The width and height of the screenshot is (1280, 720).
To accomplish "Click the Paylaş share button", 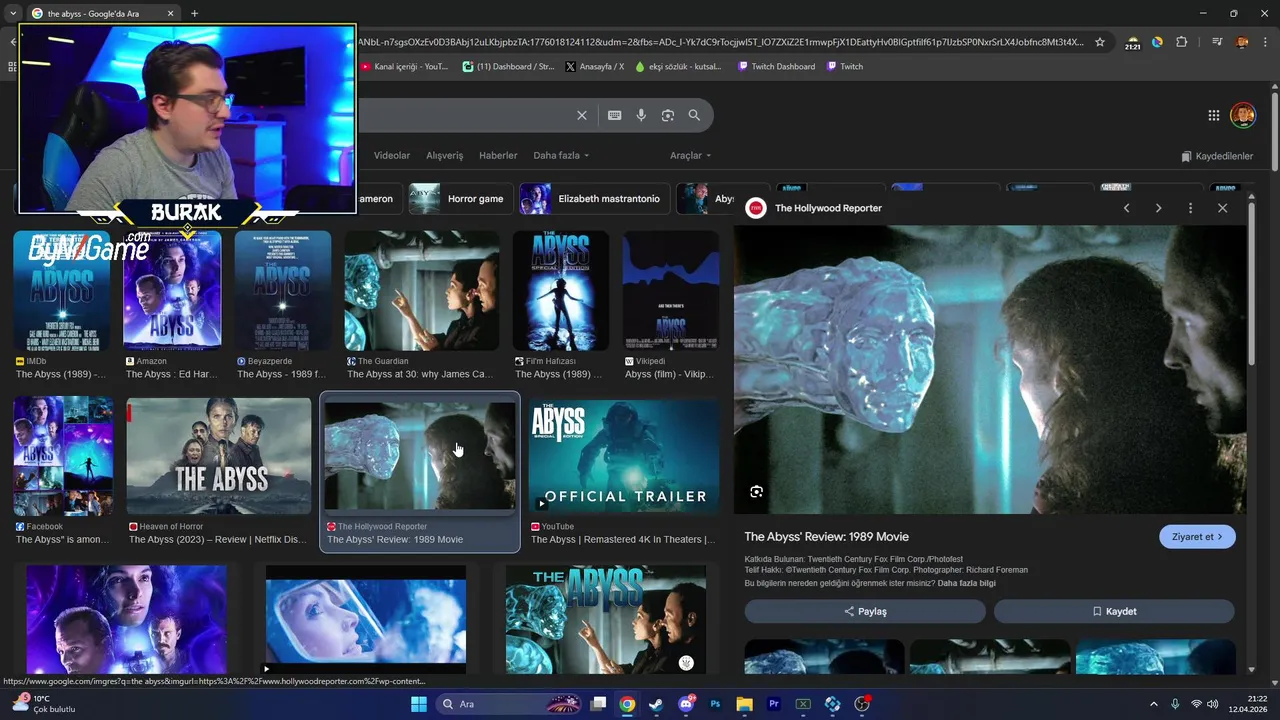I will point(865,611).
